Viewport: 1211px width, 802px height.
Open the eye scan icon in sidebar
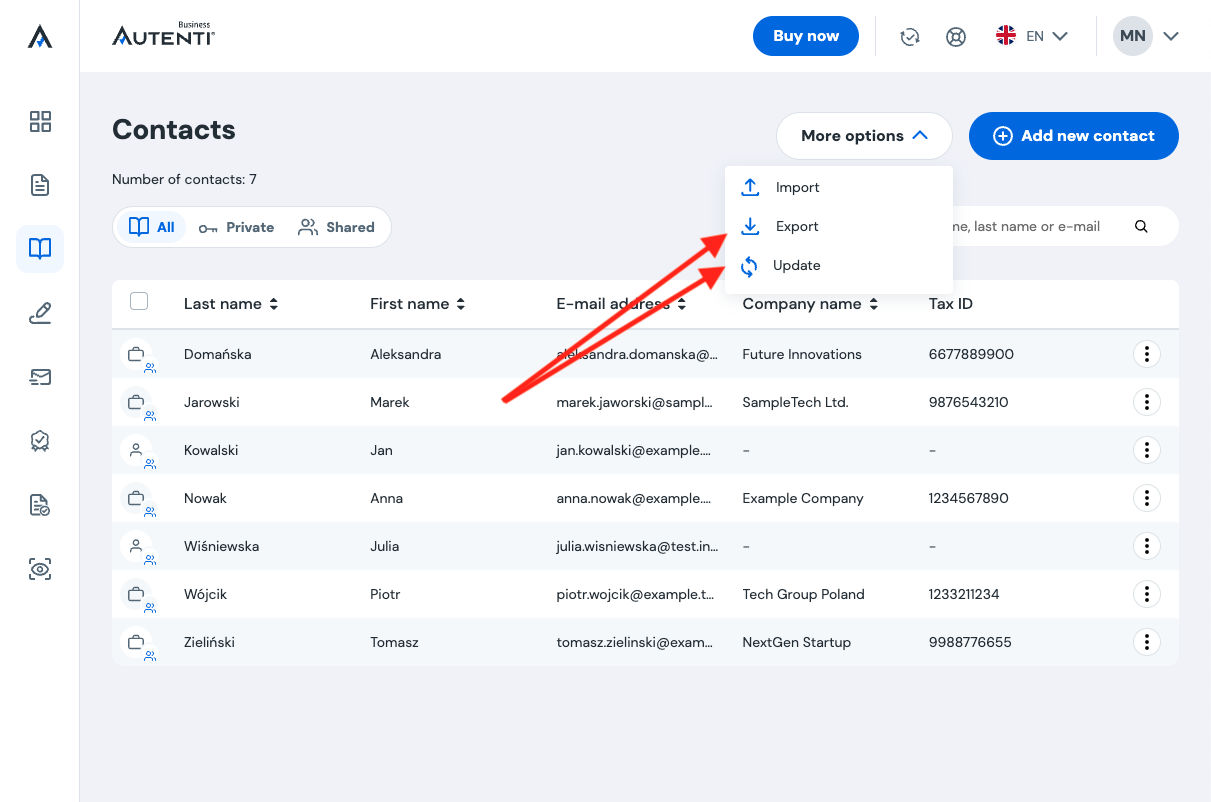point(40,569)
